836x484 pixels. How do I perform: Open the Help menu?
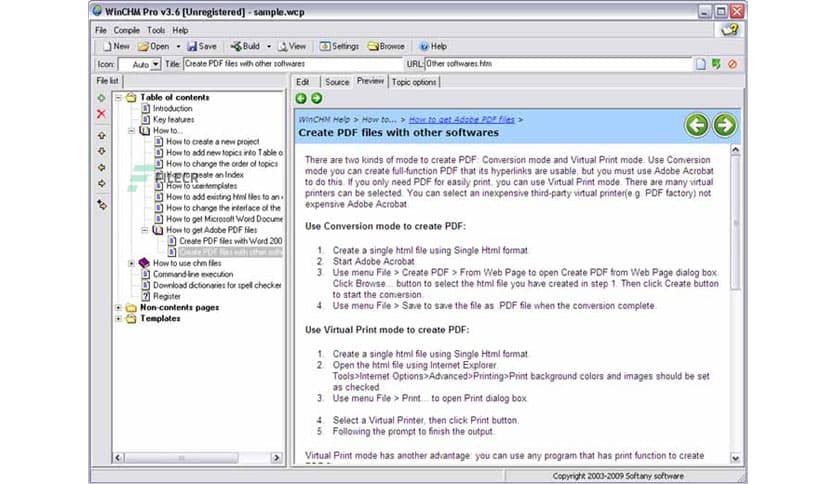pyautogui.click(x=180, y=30)
